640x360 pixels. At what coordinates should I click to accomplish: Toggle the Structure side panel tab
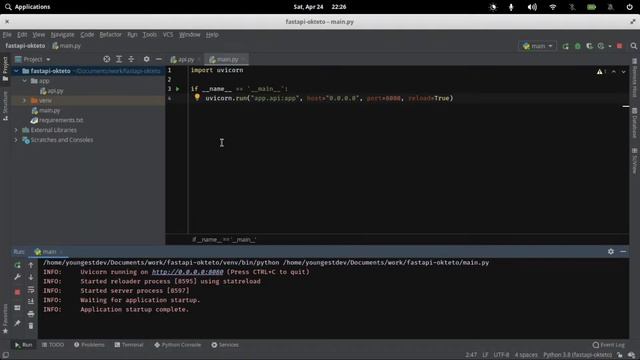5,105
